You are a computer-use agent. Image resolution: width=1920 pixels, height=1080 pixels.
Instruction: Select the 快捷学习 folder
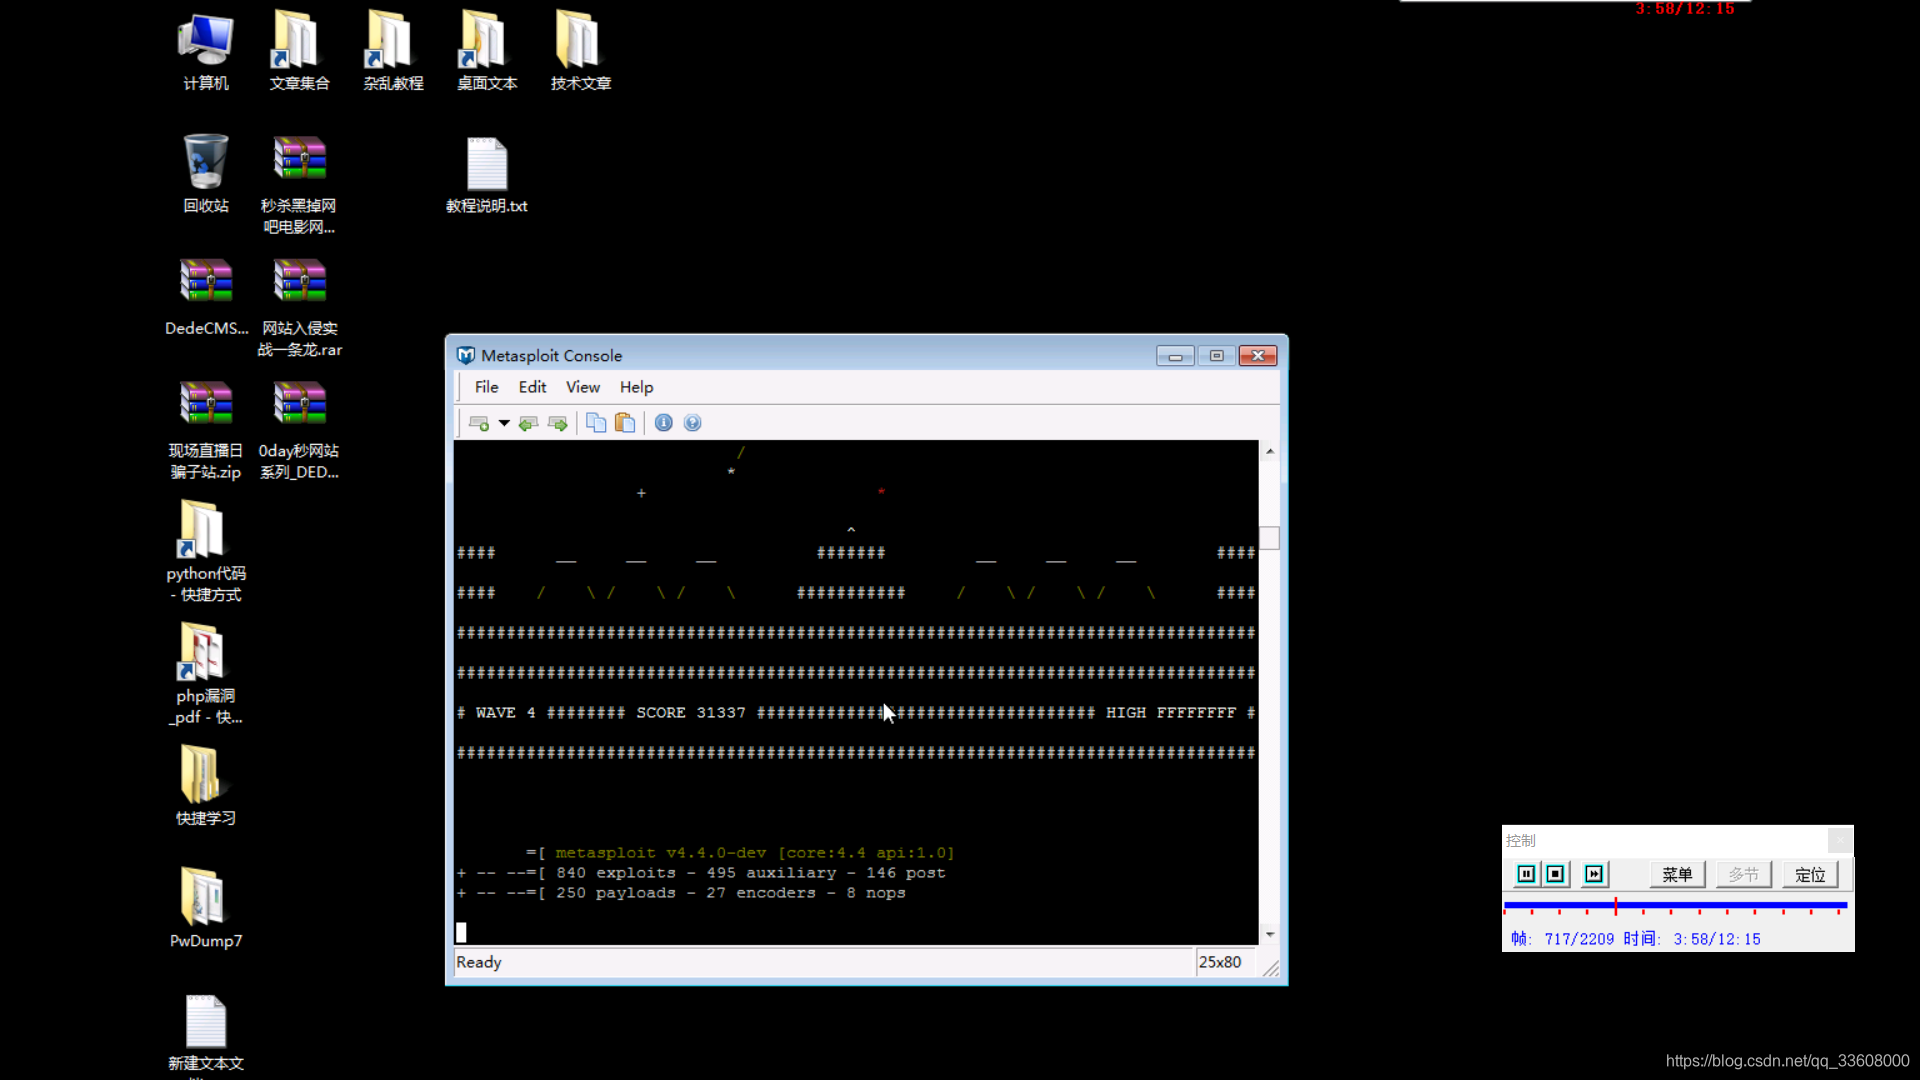(206, 786)
